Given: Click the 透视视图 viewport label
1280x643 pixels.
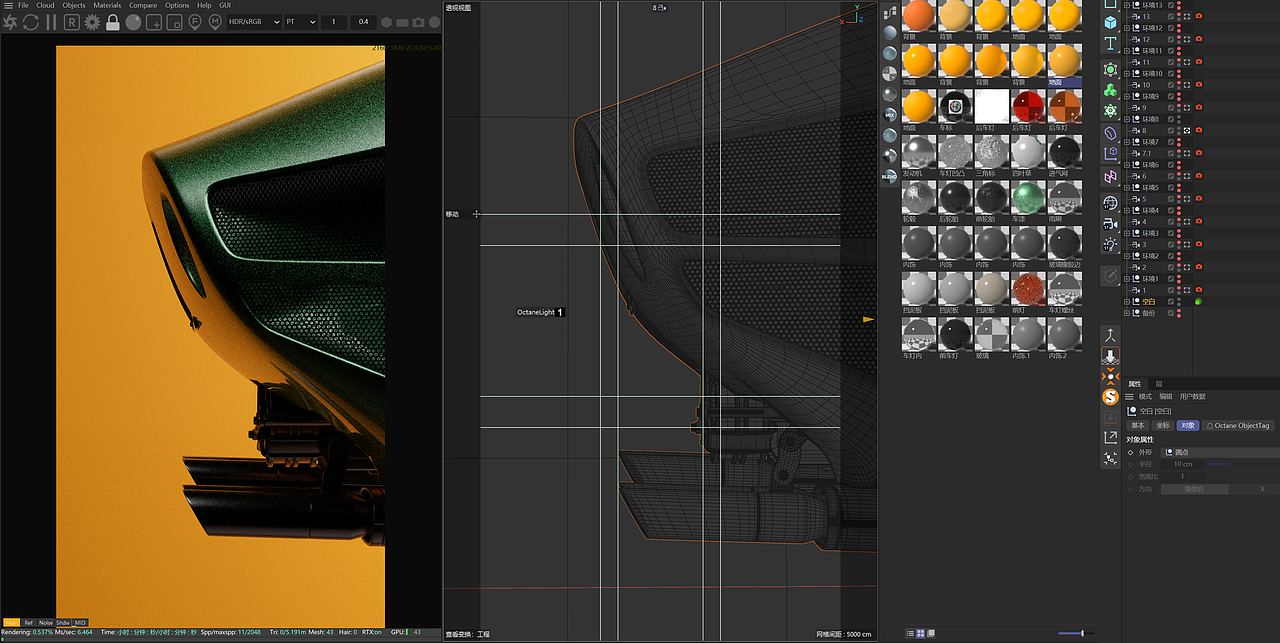Looking at the screenshot, I should (459, 8).
